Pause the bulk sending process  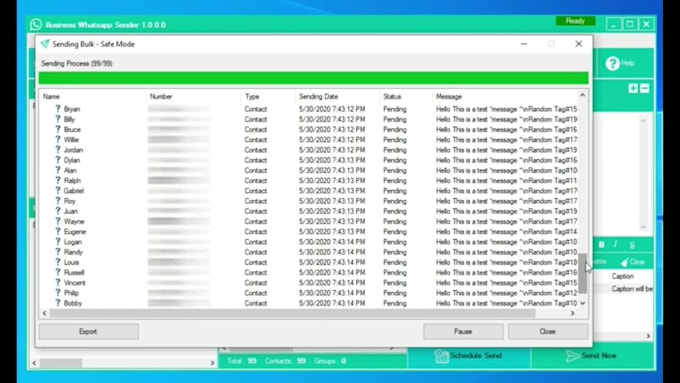(x=463, y=331)
